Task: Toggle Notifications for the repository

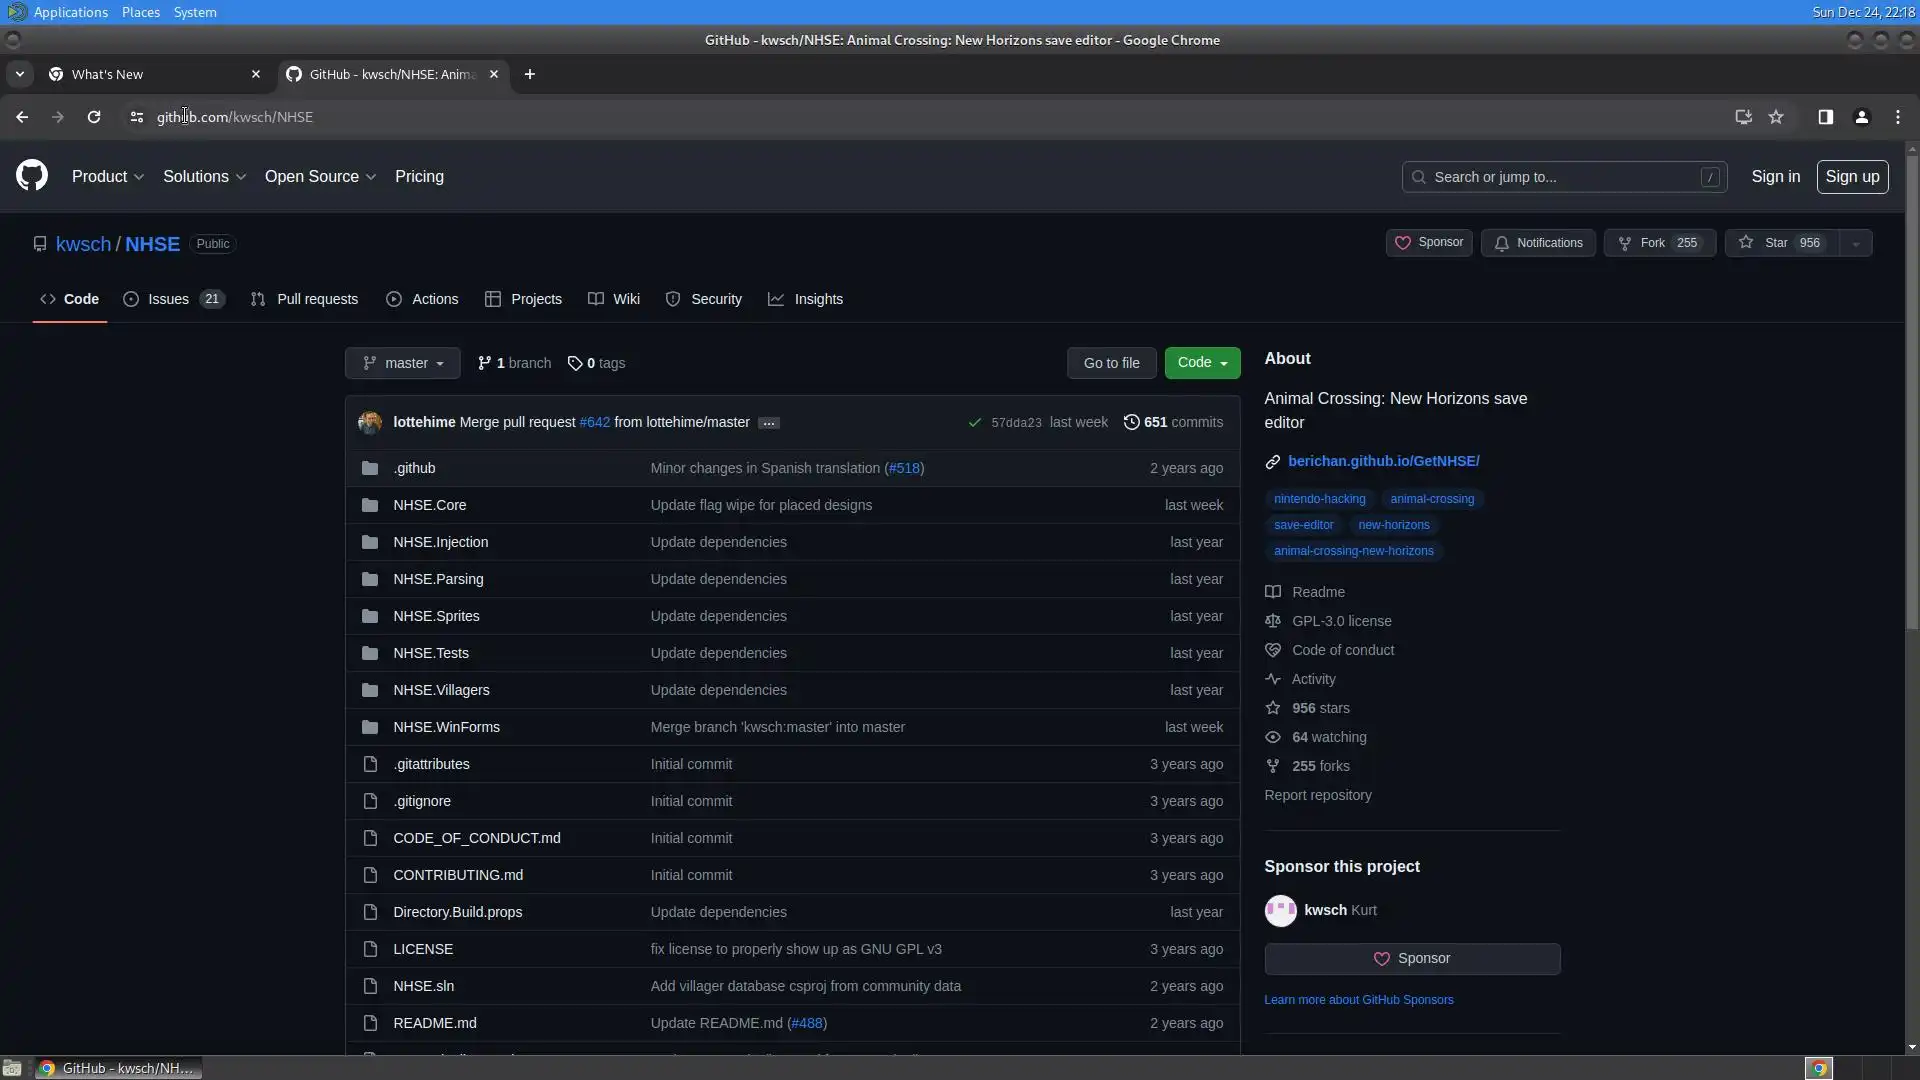Action: pyautogui.click(x=1538, y=243)
